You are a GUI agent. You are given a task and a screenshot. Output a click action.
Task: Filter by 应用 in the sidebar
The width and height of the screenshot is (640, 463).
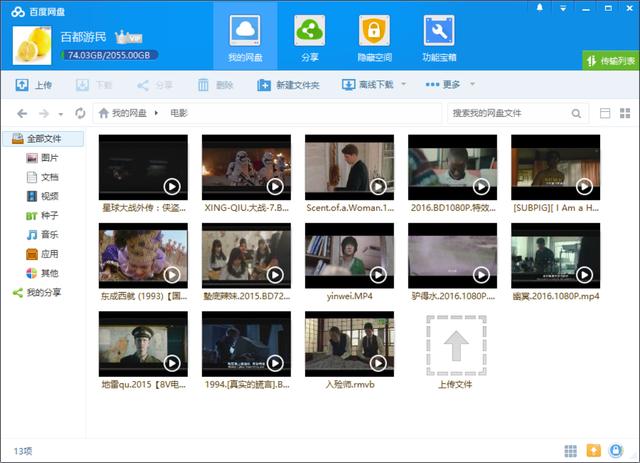tap(42, 254)
